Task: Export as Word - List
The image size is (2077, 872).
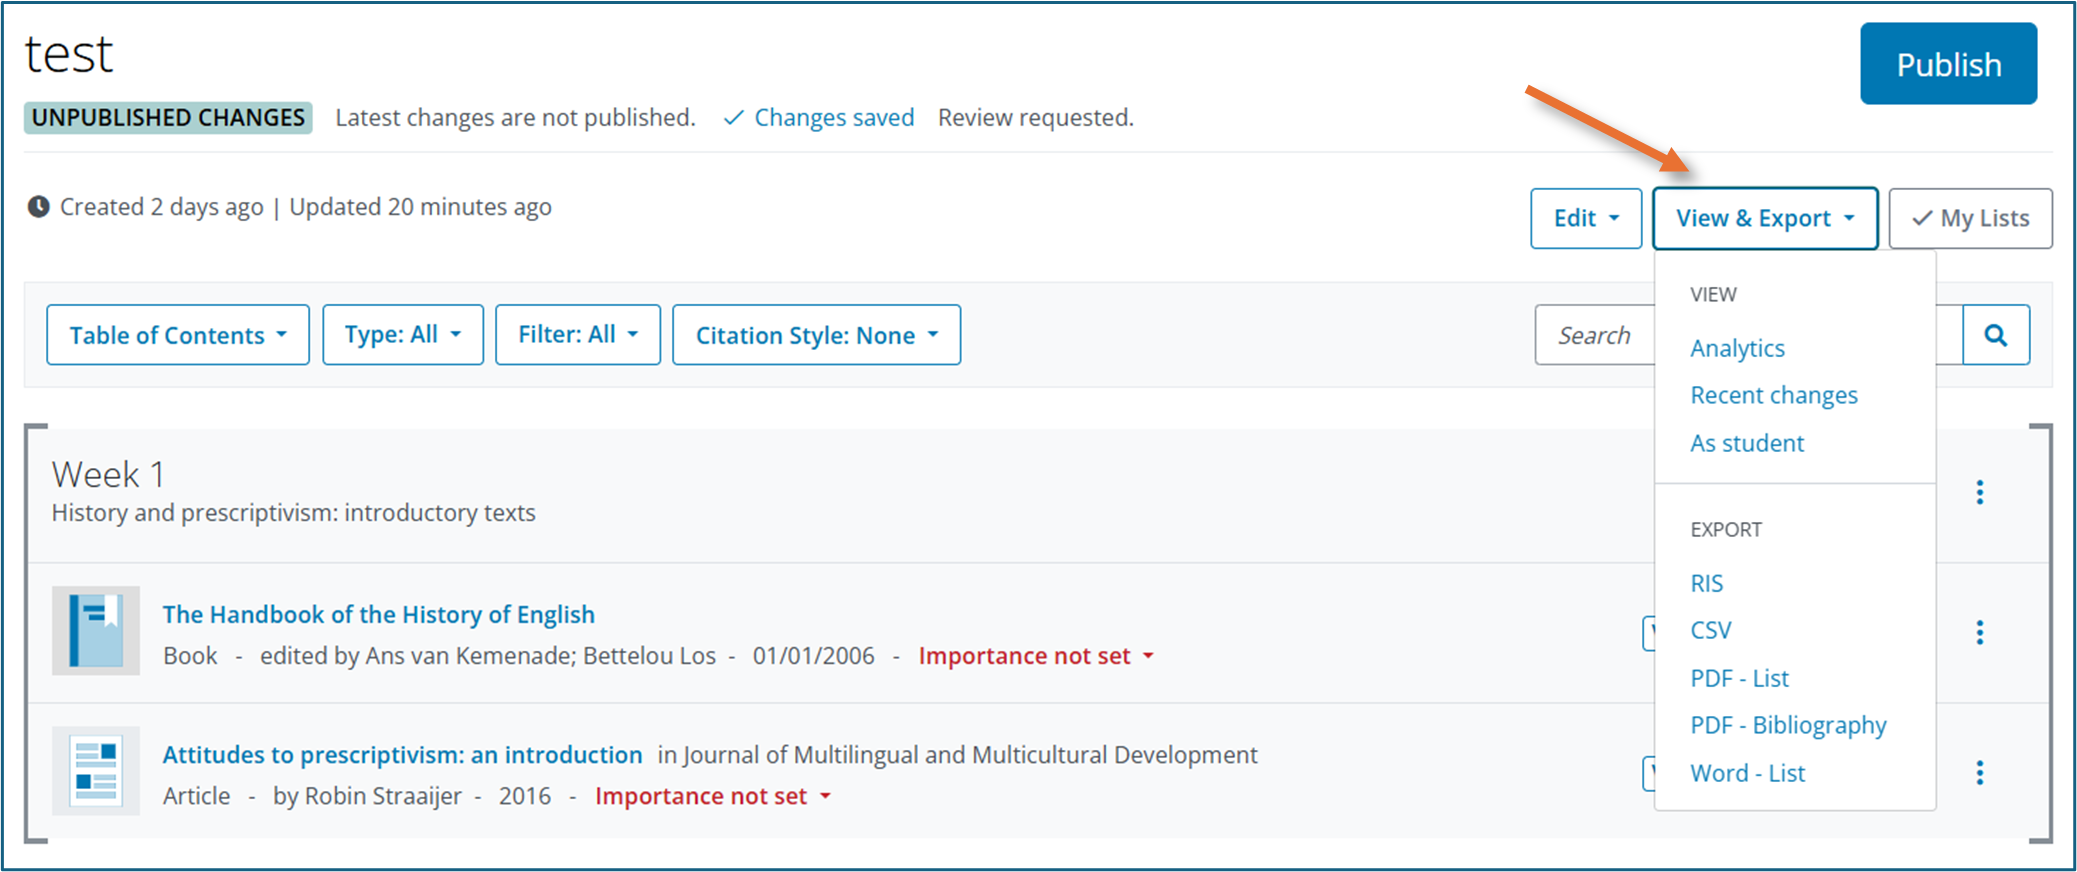Action: pyautogui.click(x=1748, y=773)
